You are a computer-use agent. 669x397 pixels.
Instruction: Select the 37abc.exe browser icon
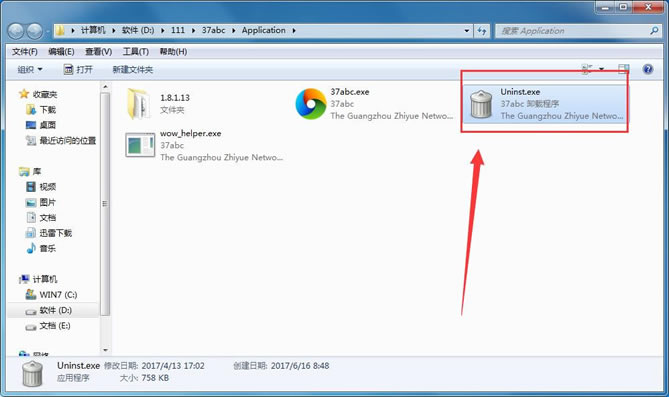311,104
